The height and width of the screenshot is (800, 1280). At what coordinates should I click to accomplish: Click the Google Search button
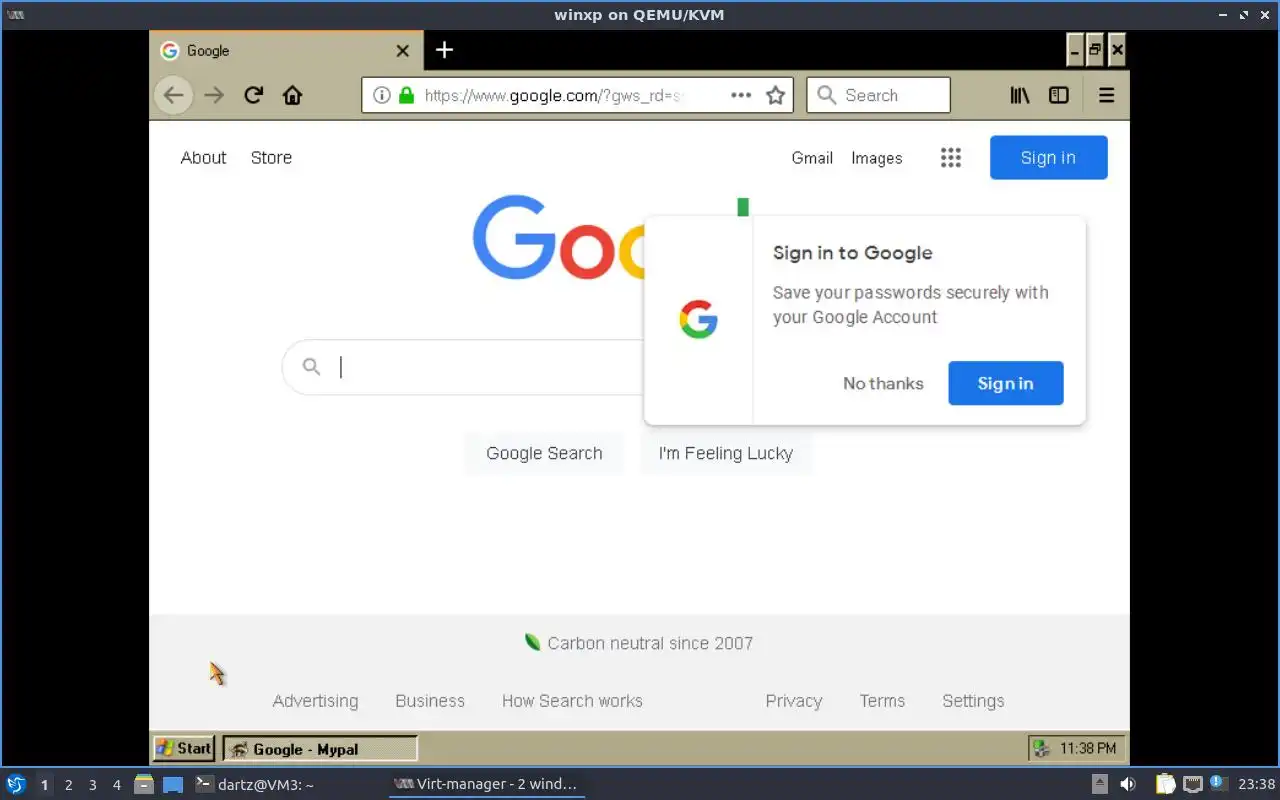(x=544, y=453)
